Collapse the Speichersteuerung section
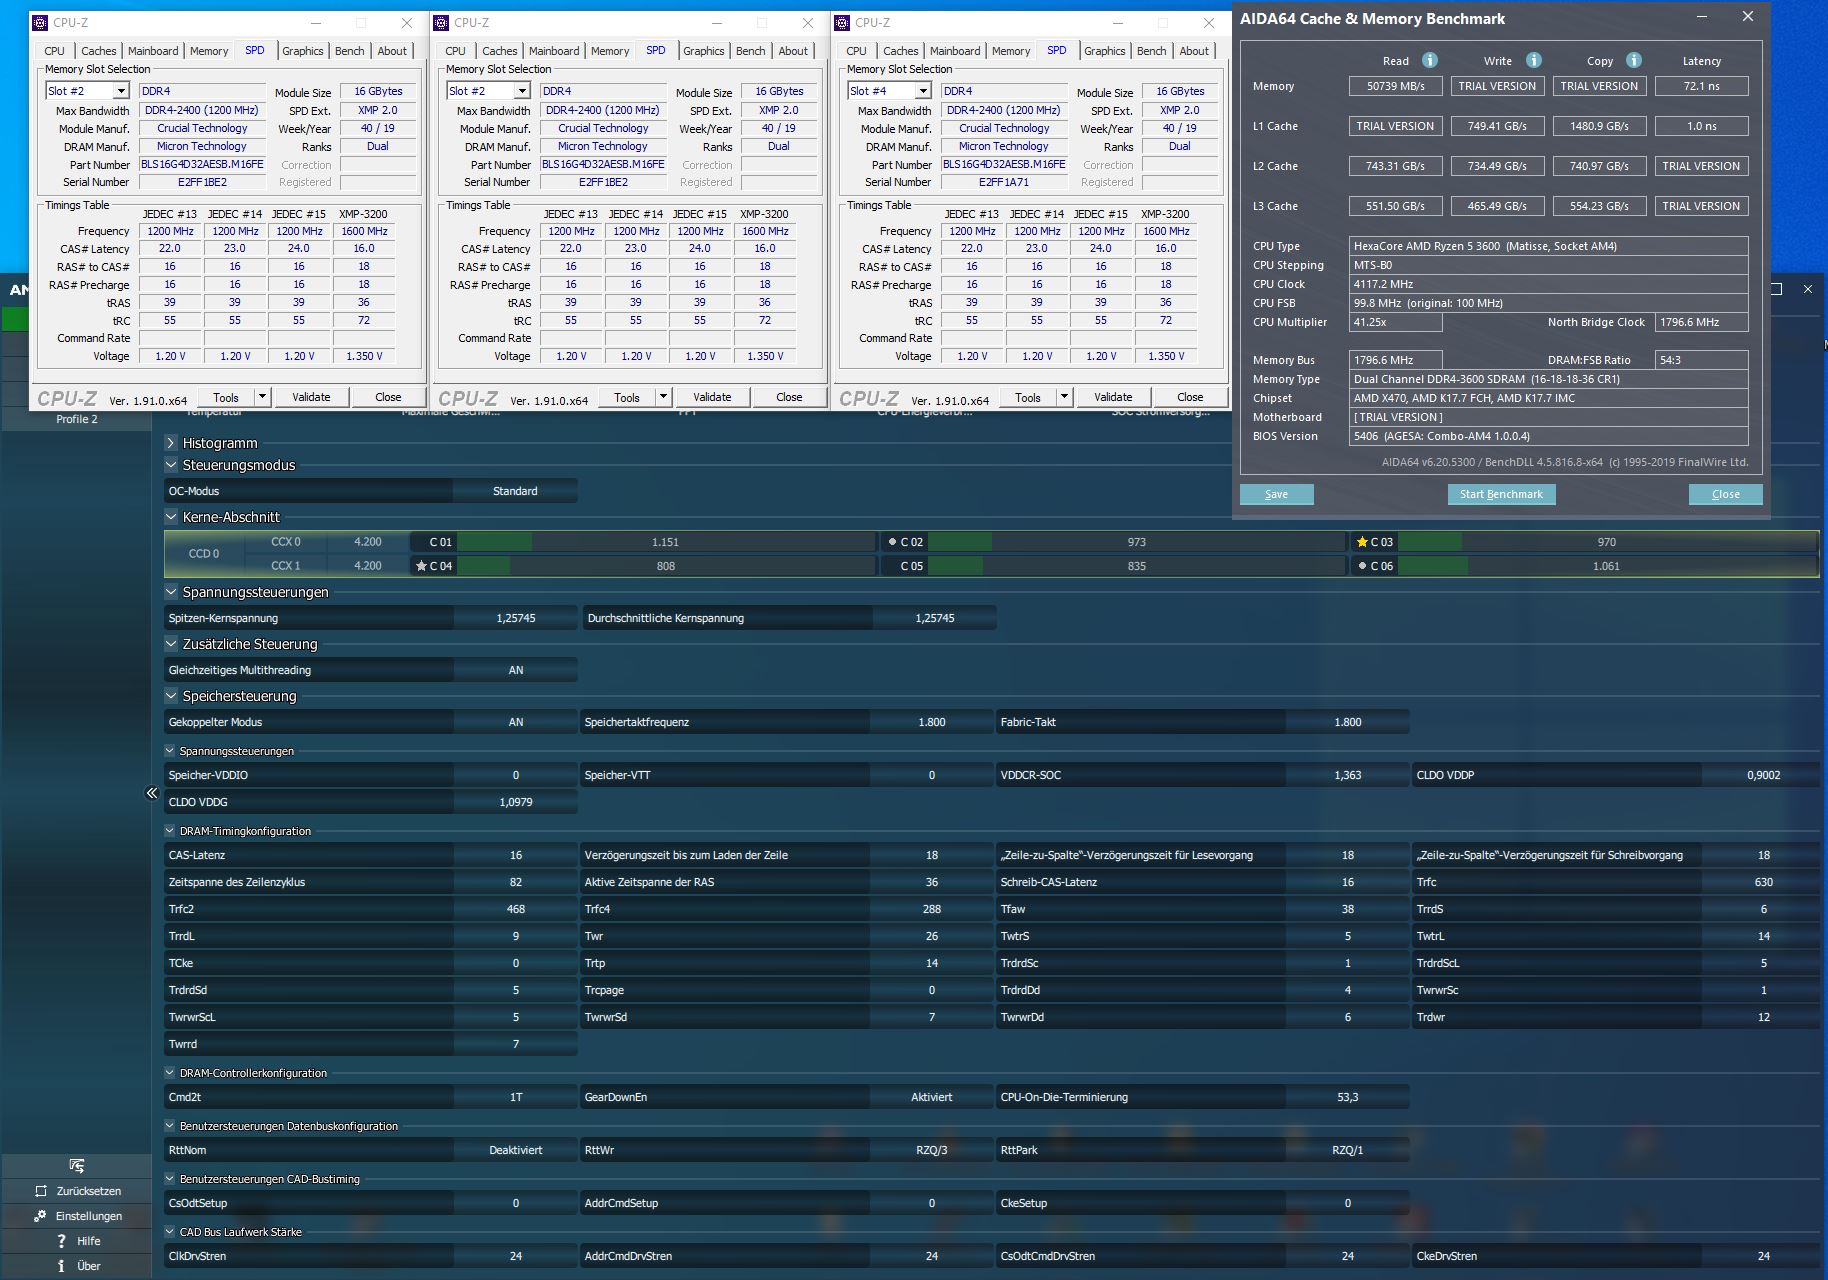The image size is (1828, 1280). pos(171,696)
